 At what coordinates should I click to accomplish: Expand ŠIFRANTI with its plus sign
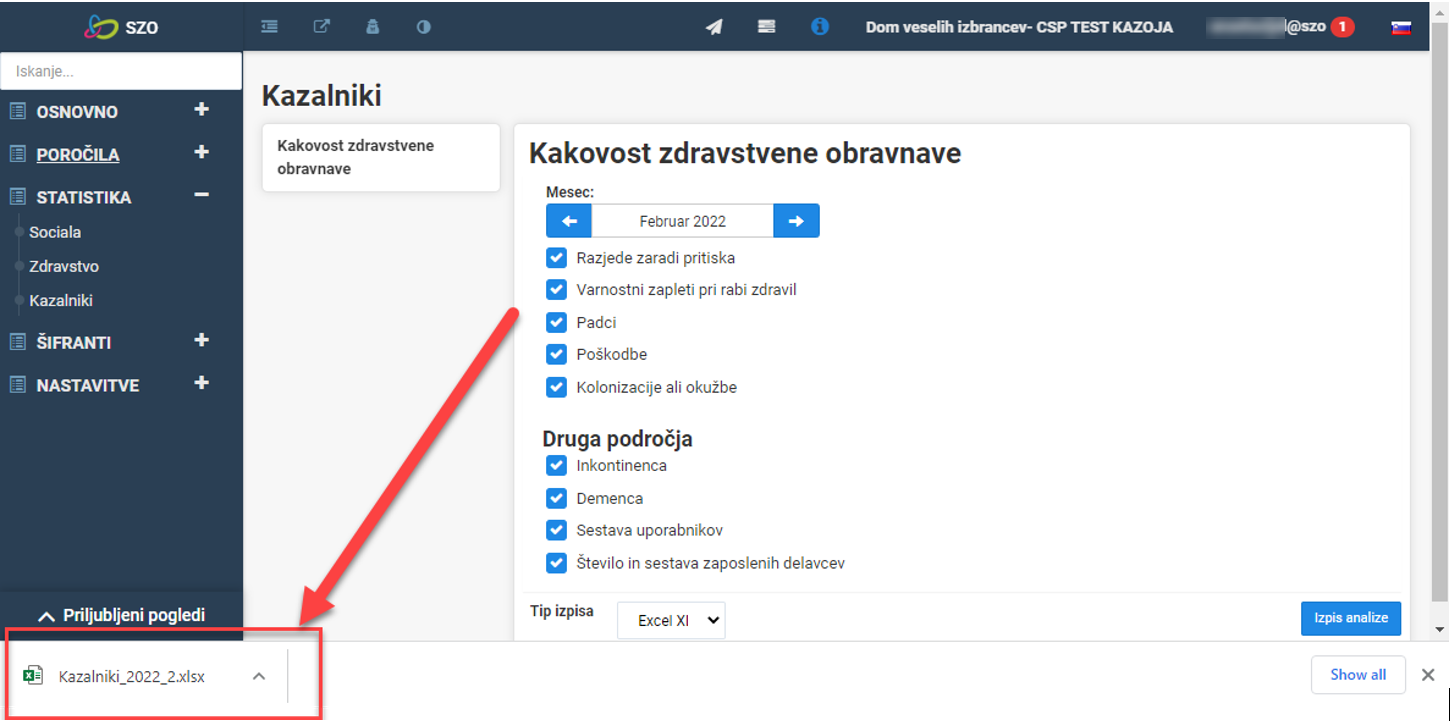(201, 340)
